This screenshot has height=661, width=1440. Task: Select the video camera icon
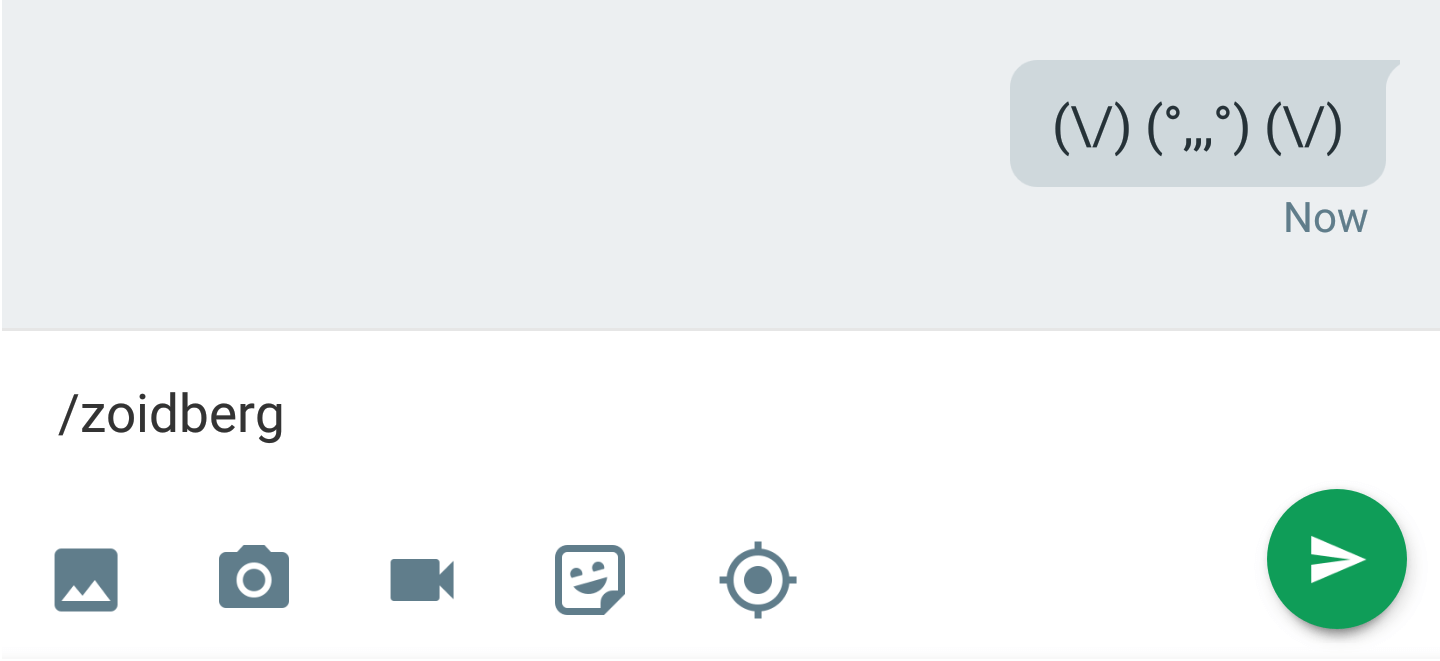[422, 580]
